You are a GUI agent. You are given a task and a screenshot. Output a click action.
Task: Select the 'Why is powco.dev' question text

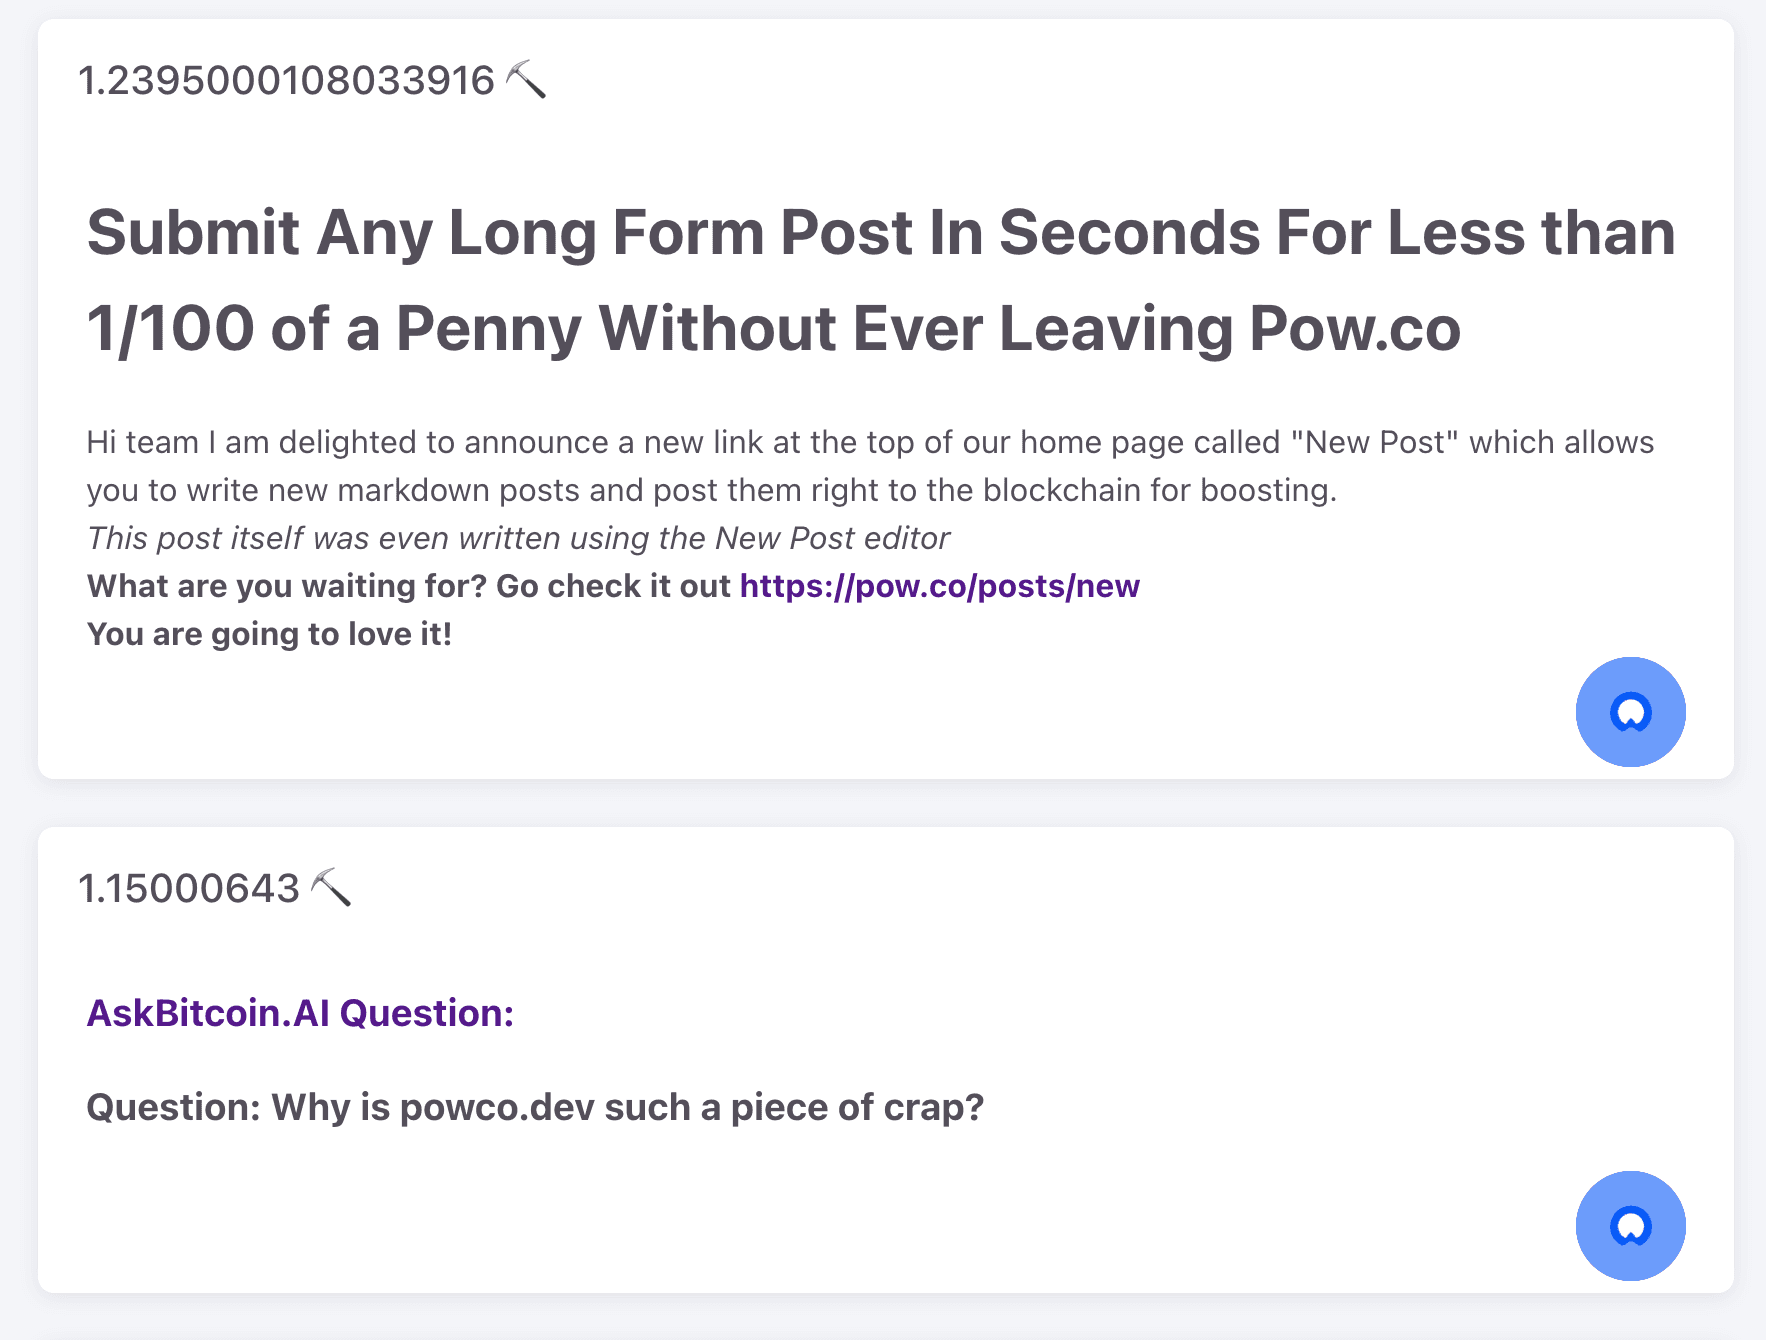click(628, 1107)
